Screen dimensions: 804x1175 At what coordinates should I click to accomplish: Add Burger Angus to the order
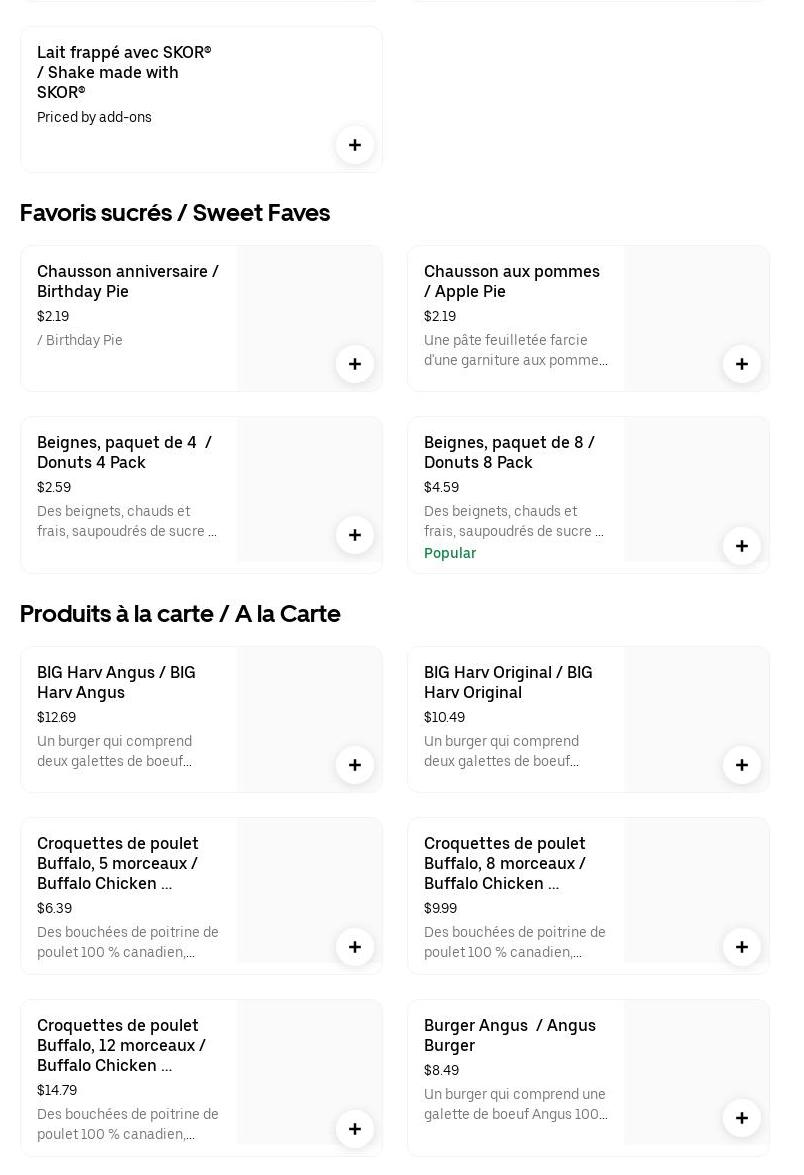pos(742,1118)
